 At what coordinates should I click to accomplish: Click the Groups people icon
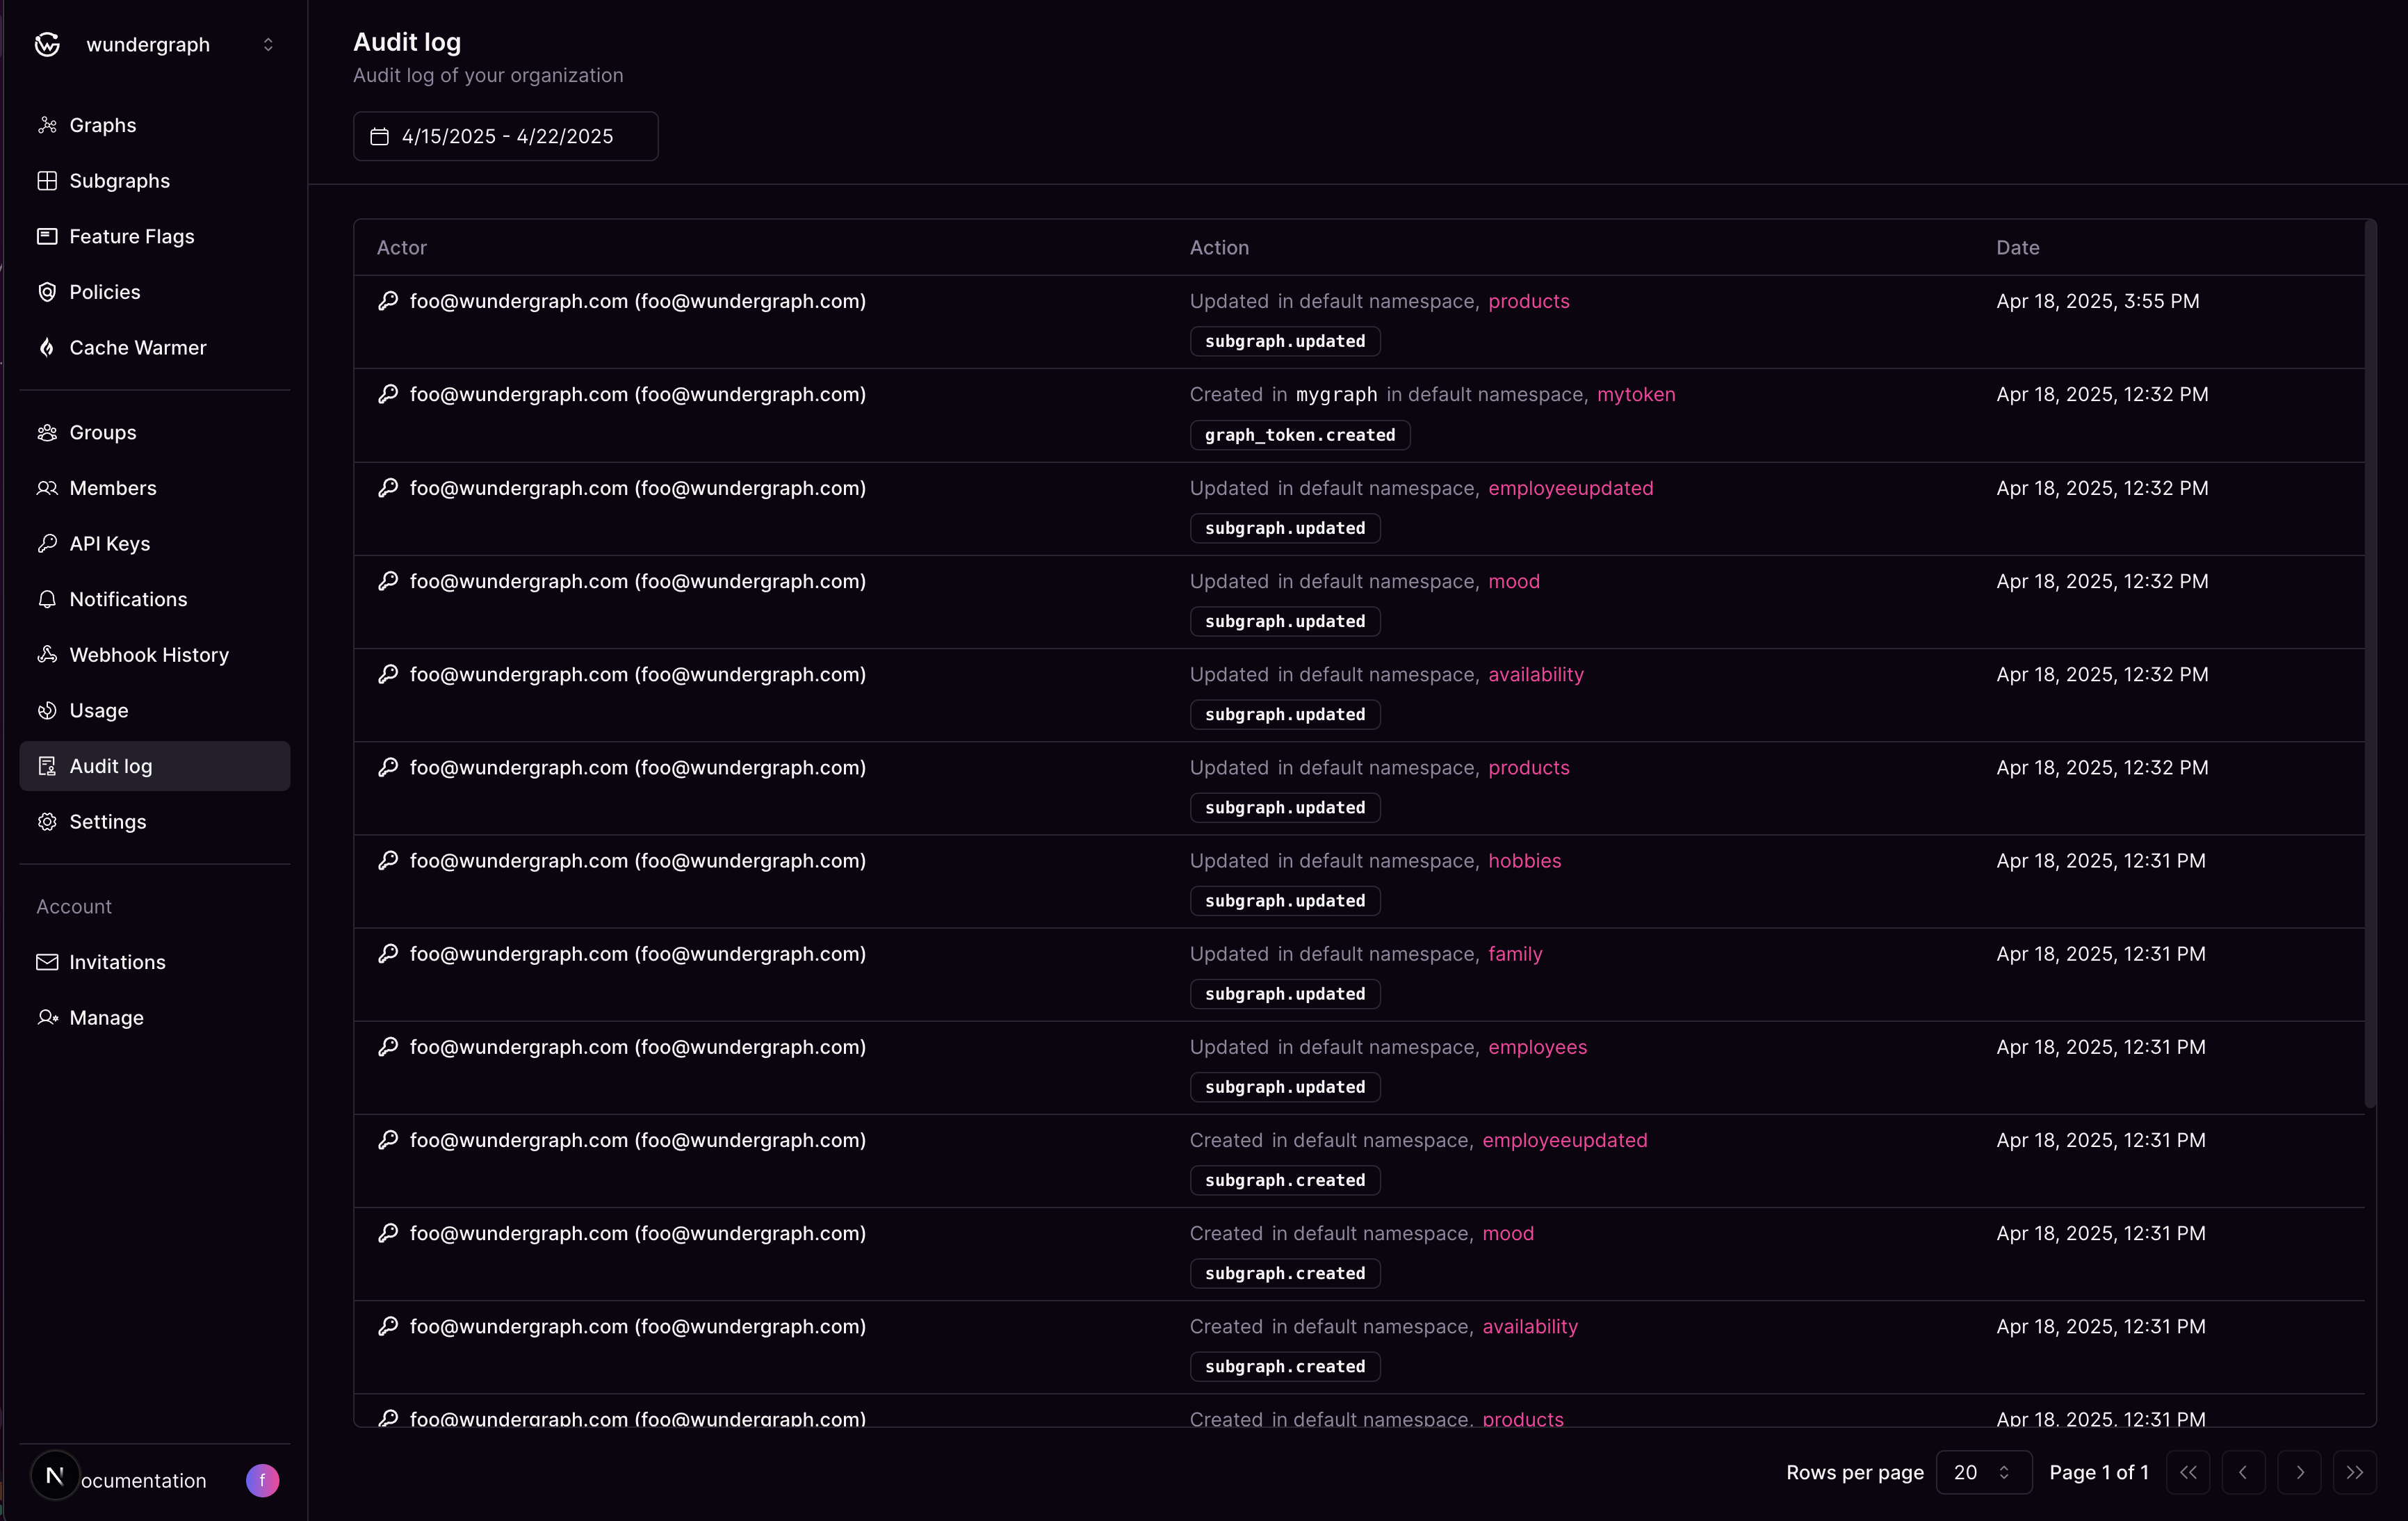tap(47, 432)
